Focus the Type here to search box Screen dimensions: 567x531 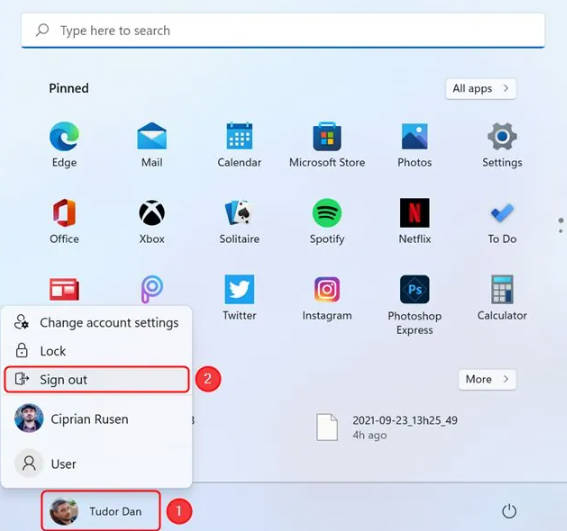283,30
